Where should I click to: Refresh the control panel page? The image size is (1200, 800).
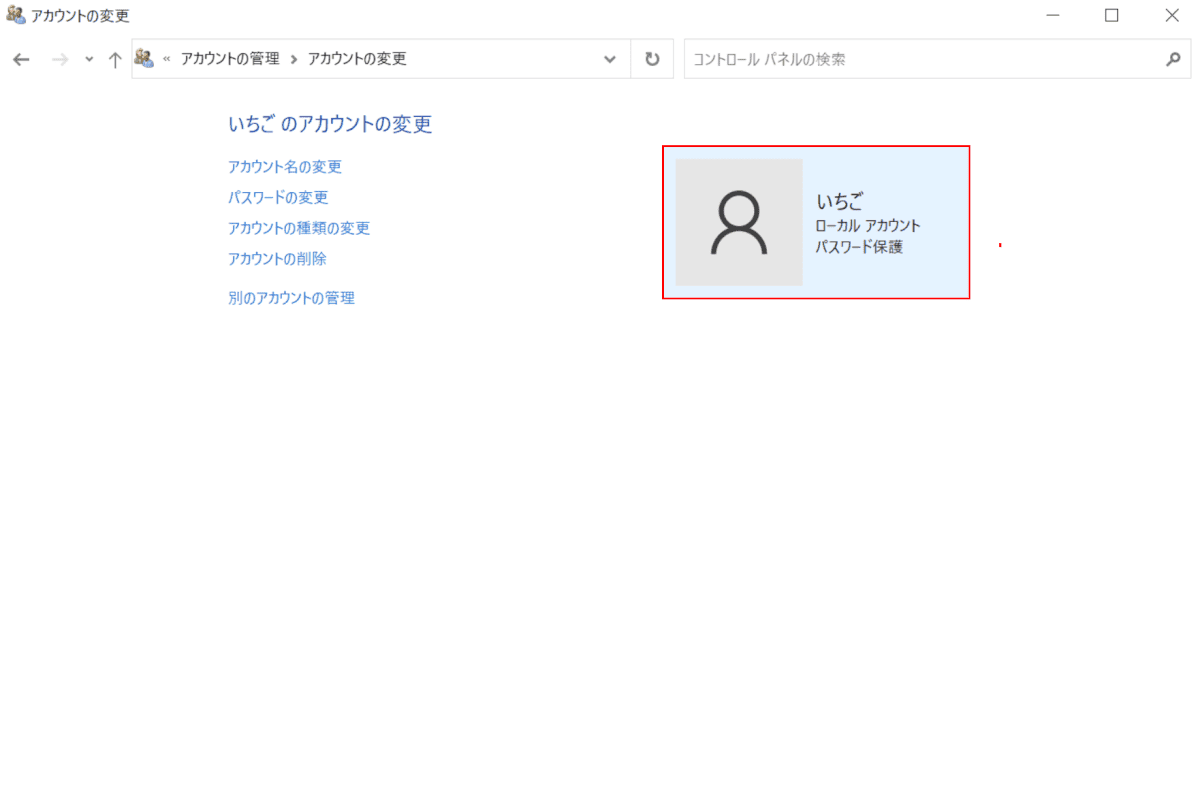tap(652, 59)
